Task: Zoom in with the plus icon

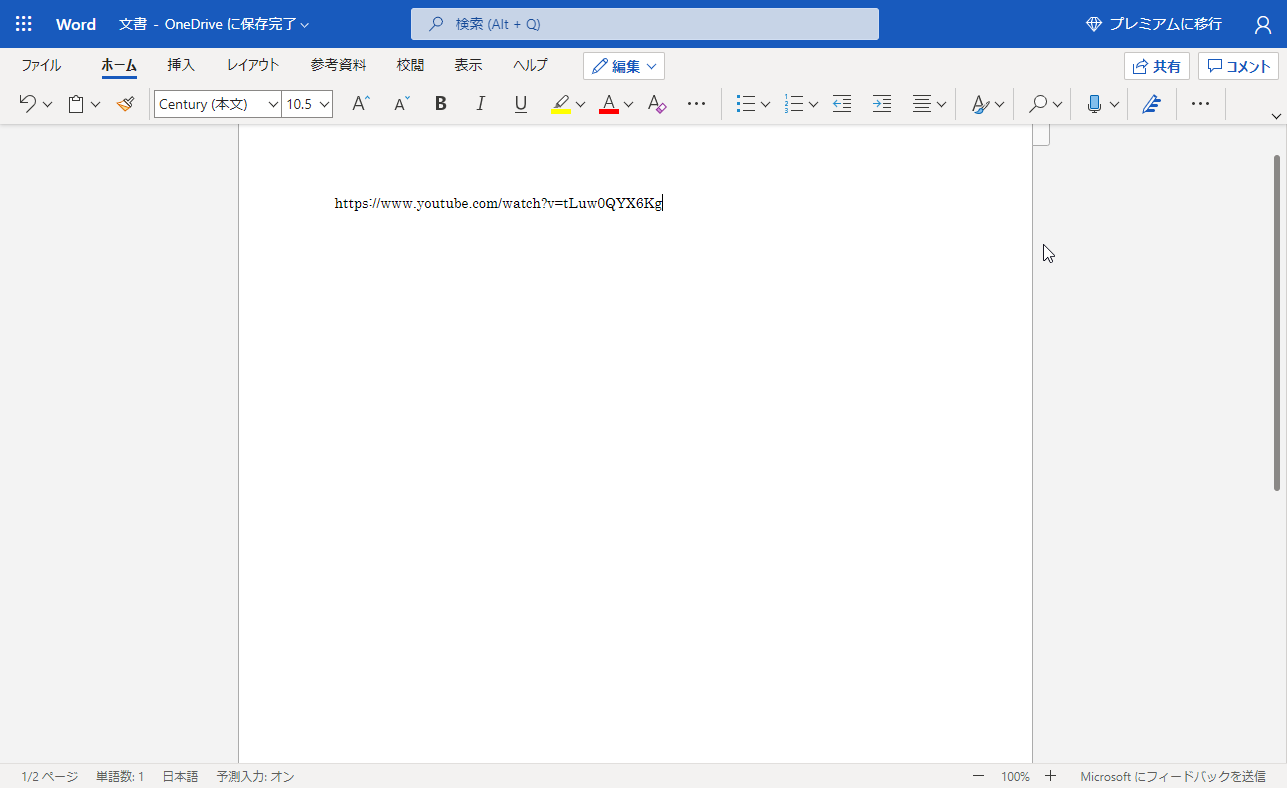Action: coord(1050,776)
